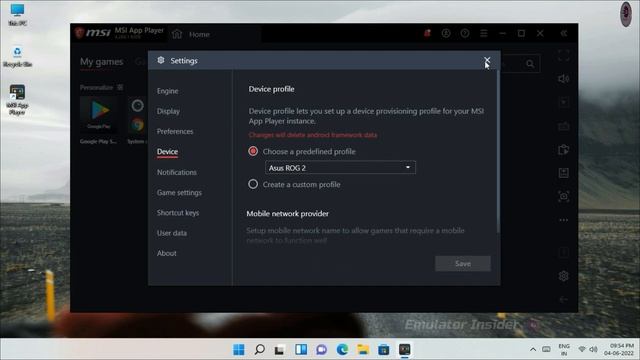Screen dimensions: 640x360
Task: Open the MSI App Player desktop shortcut
Action: tap(17, 100)
